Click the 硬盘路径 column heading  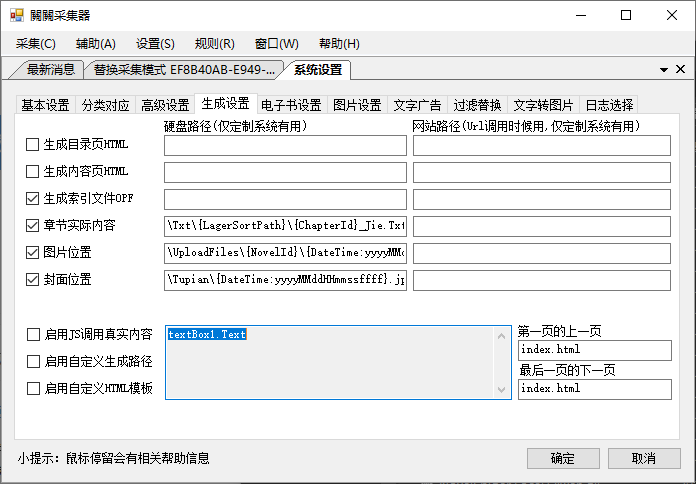(x=236, y=127)
